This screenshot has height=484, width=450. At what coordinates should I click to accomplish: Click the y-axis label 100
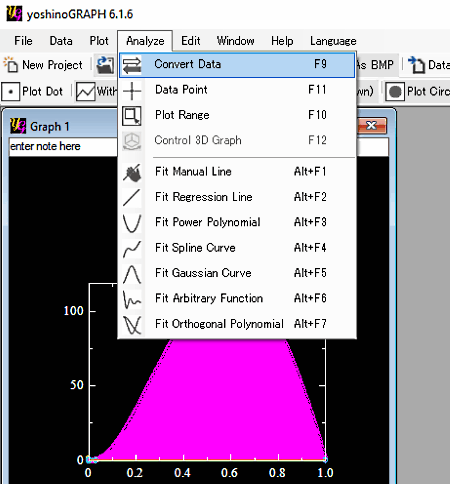pyautogui.click(x=73, y=311)
